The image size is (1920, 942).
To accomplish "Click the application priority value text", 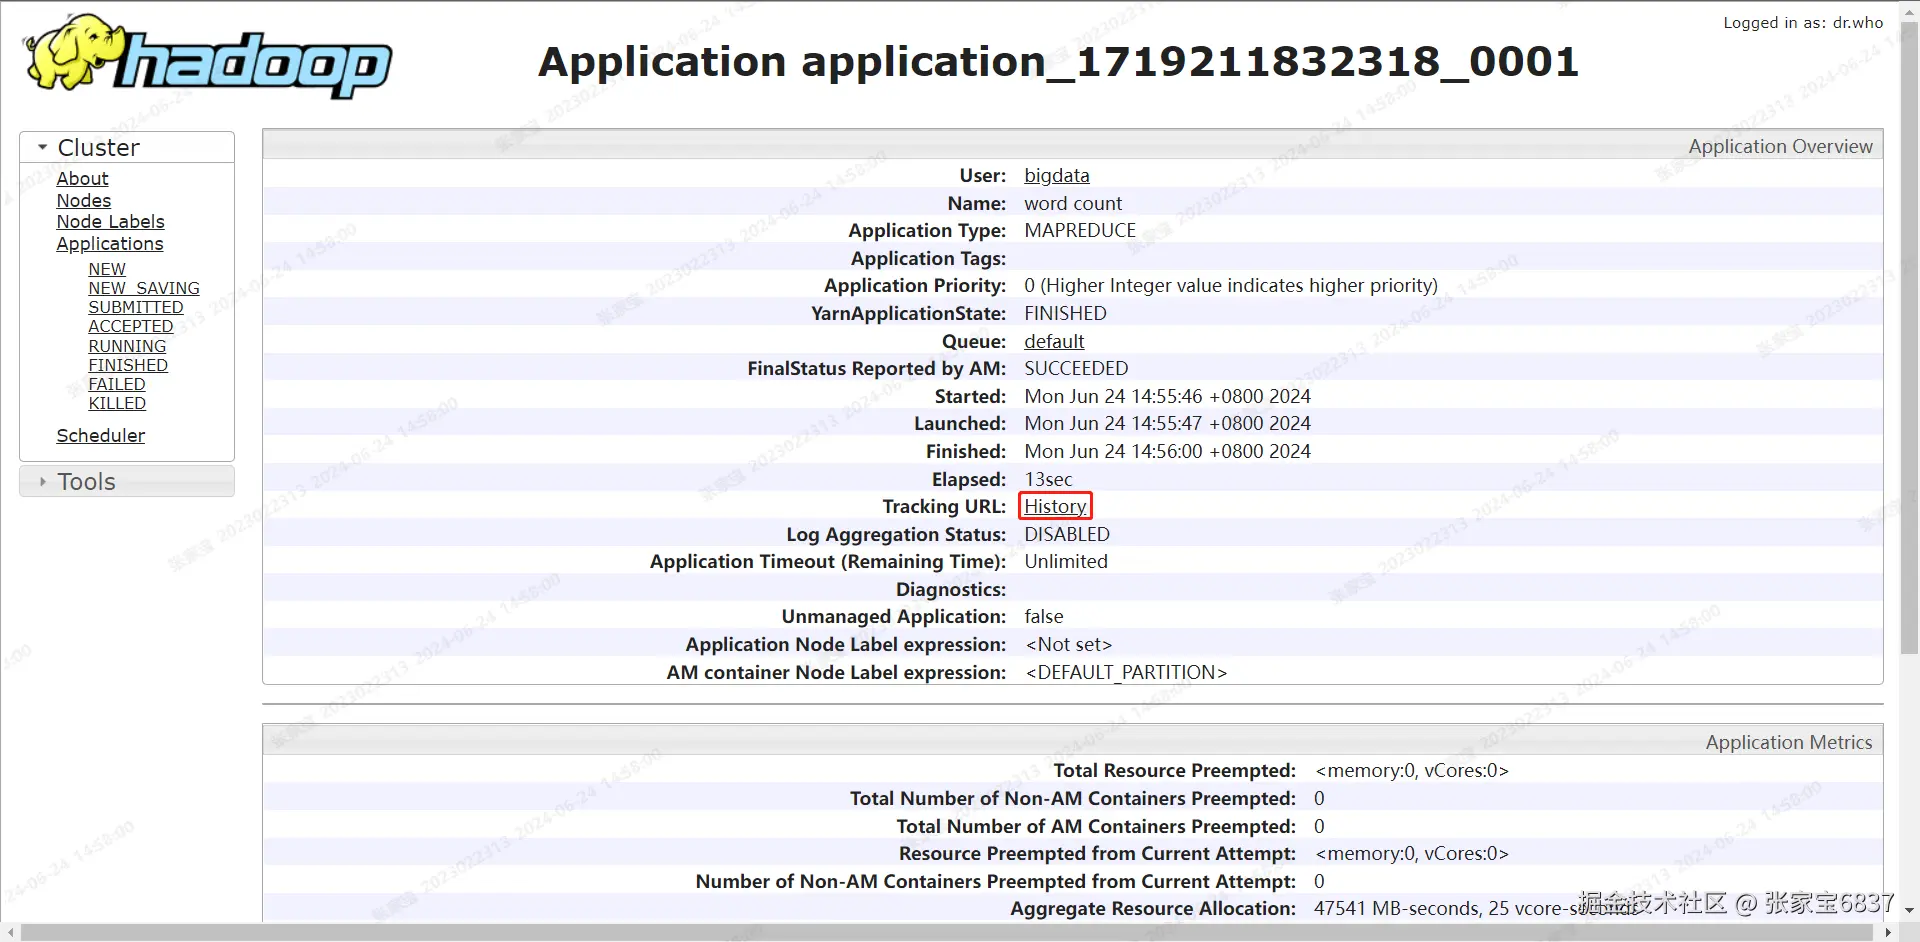I will click(1231, 285).
